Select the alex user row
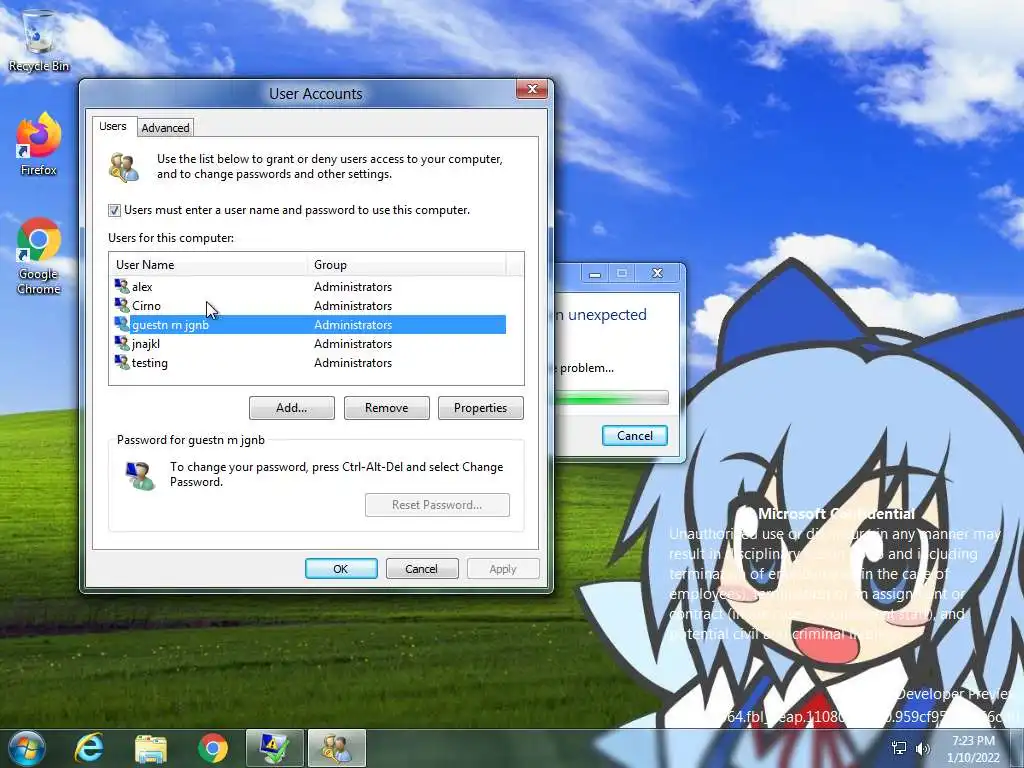Screen dimensions: 1024x768 pos(308,287)
